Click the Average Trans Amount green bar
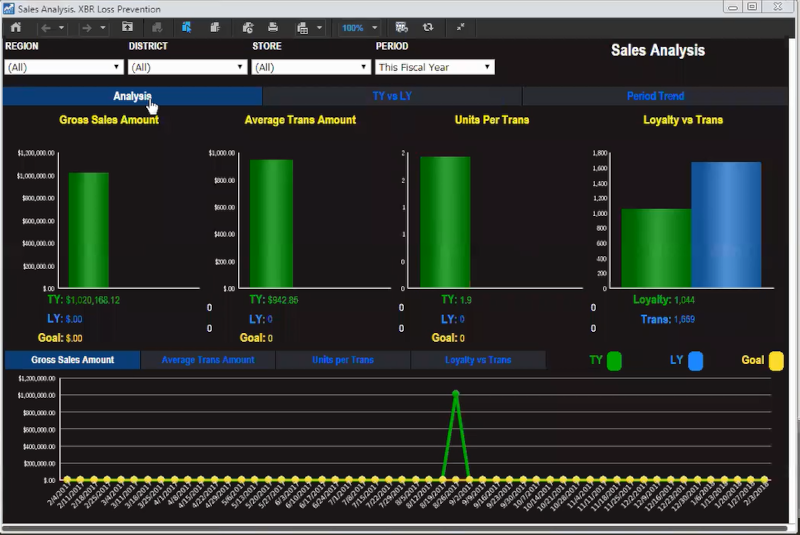This screenshot has width=800, height=535. (271, 223)
